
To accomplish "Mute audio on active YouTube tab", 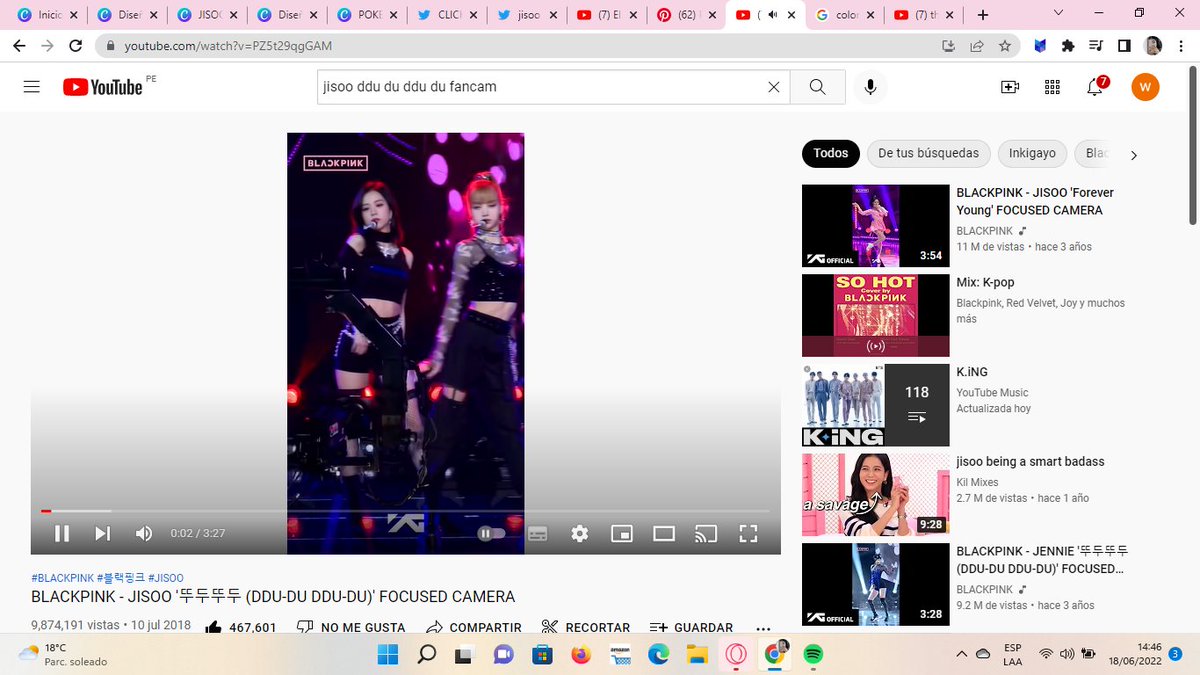I will click(x=772, y=15).
